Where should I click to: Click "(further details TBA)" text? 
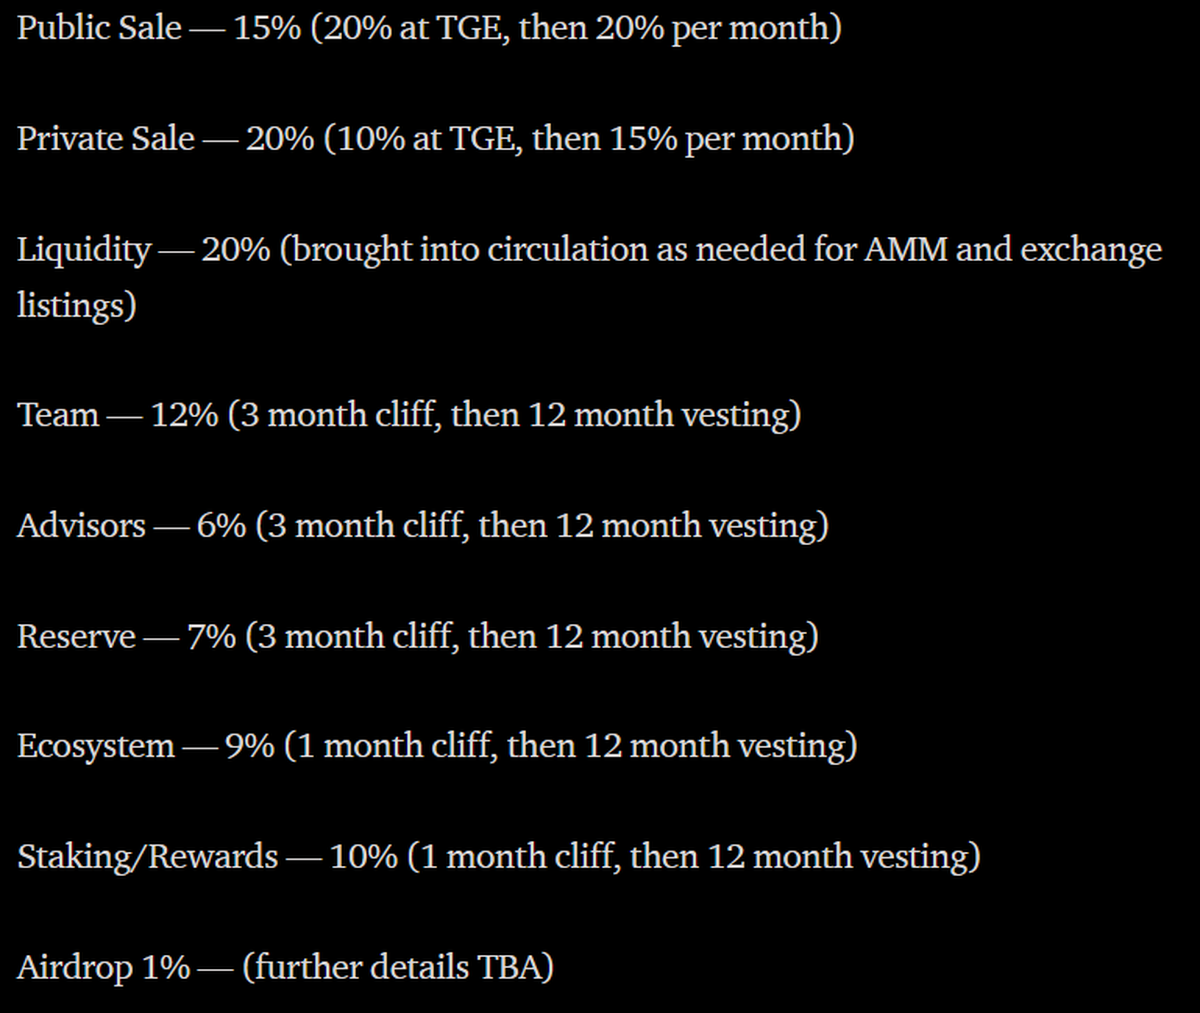(397, 967)
